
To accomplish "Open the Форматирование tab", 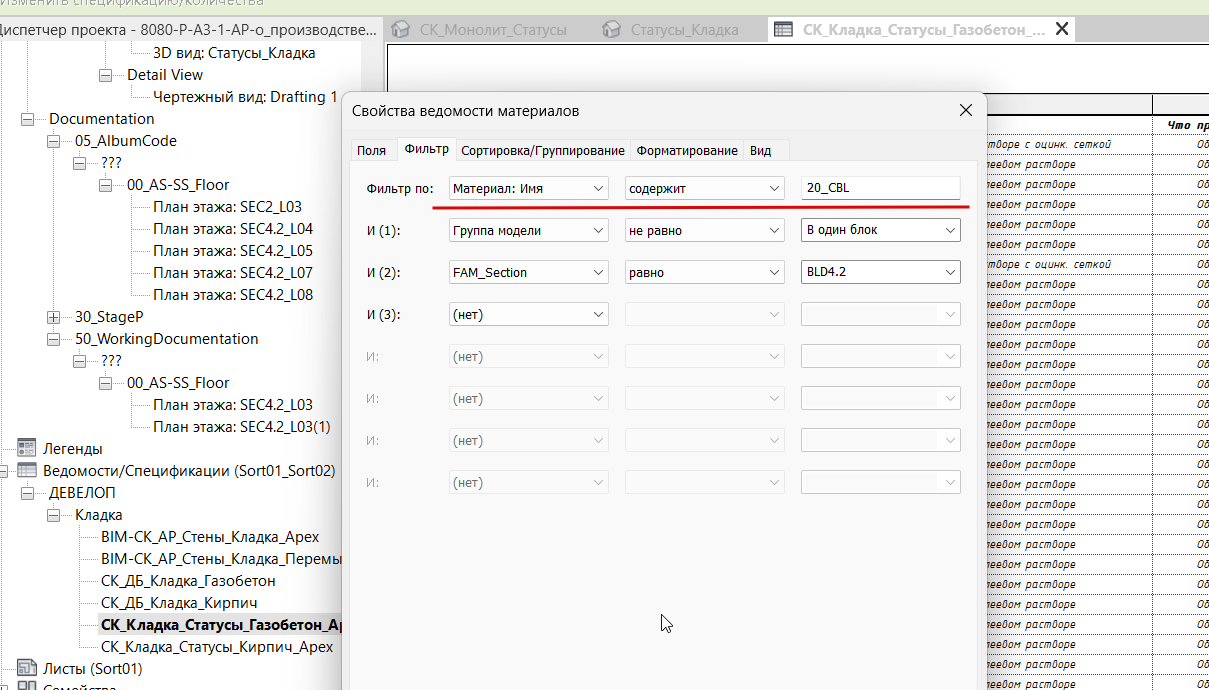I will point(687,150).
